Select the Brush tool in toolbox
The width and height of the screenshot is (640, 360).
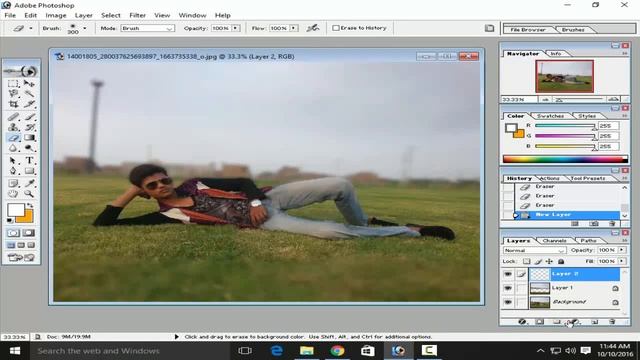(x=29, y=117)
